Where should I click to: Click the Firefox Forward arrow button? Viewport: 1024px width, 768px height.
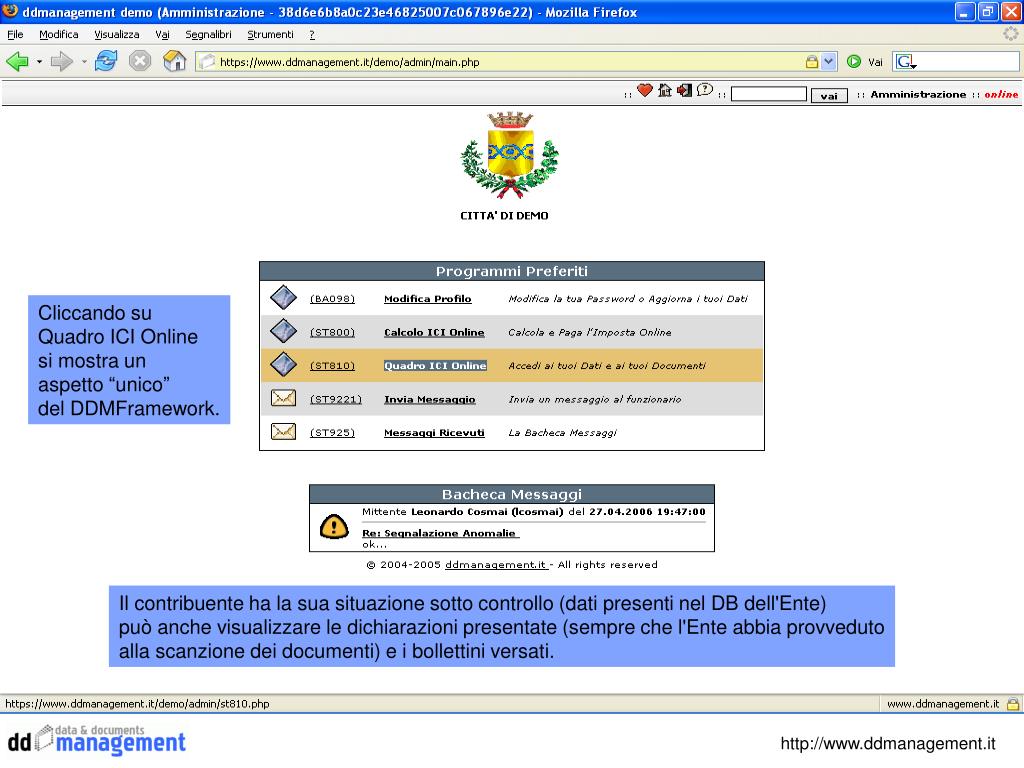(62, 62)
